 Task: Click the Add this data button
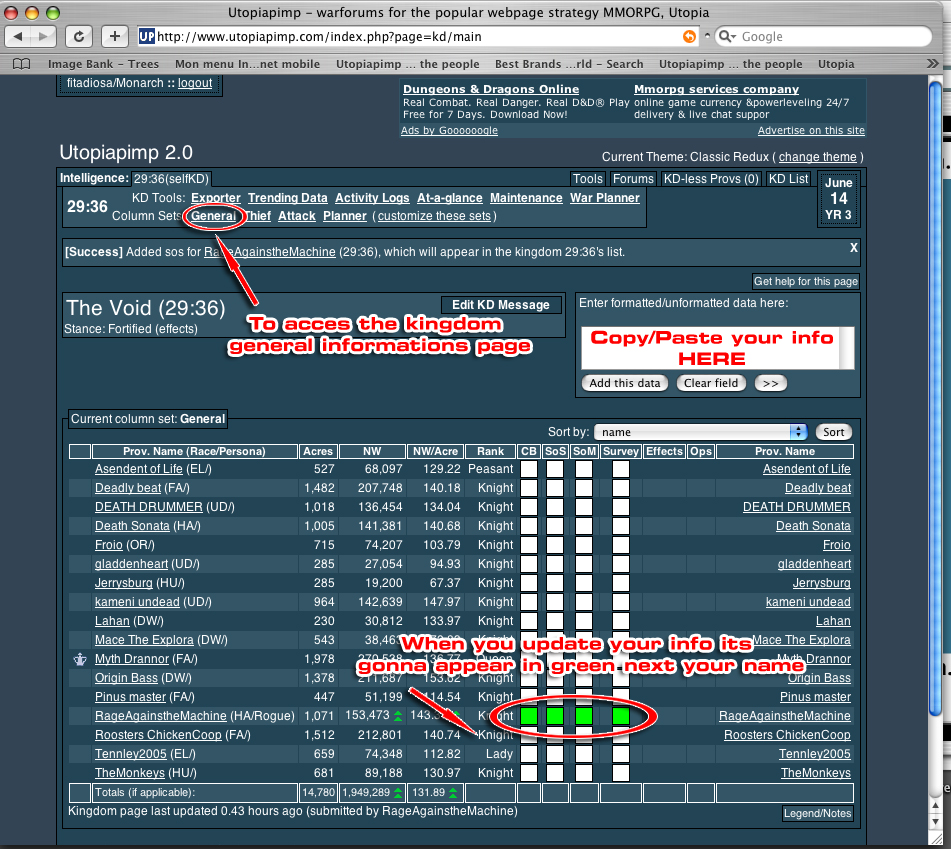point(625,383)
